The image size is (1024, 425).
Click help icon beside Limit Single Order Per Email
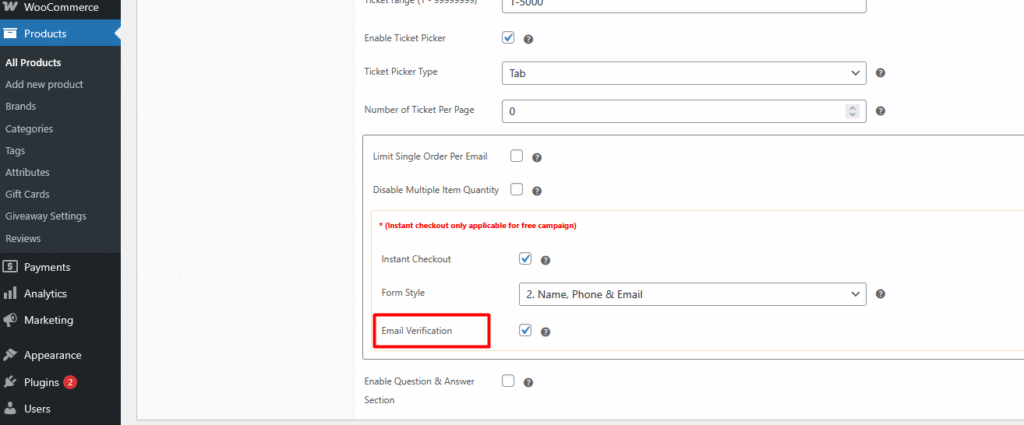536,158
